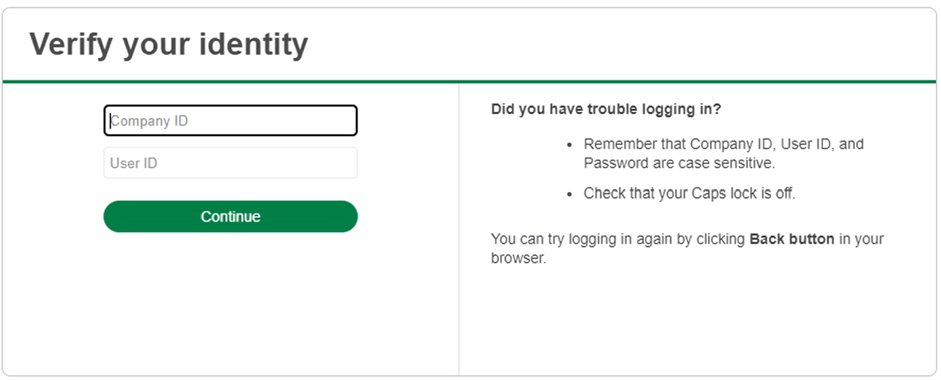Click the vertical divider between the two panels
Image resolution: width=941 pixels, height=380 pixels.
[x=459, y=229]
